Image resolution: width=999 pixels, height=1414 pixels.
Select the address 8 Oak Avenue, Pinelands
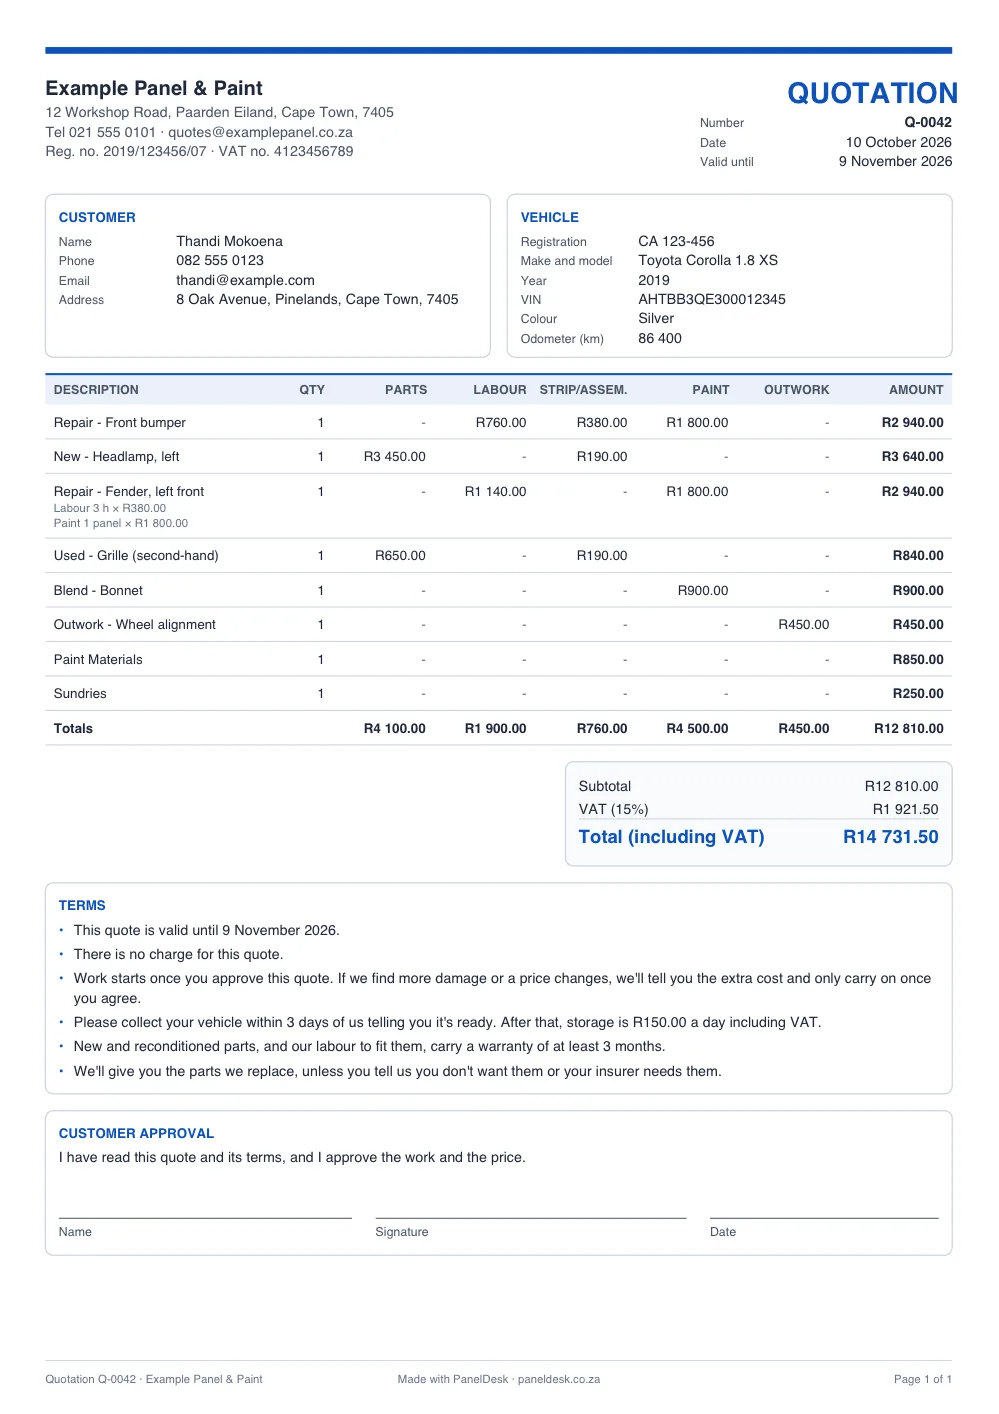(317, 299)
